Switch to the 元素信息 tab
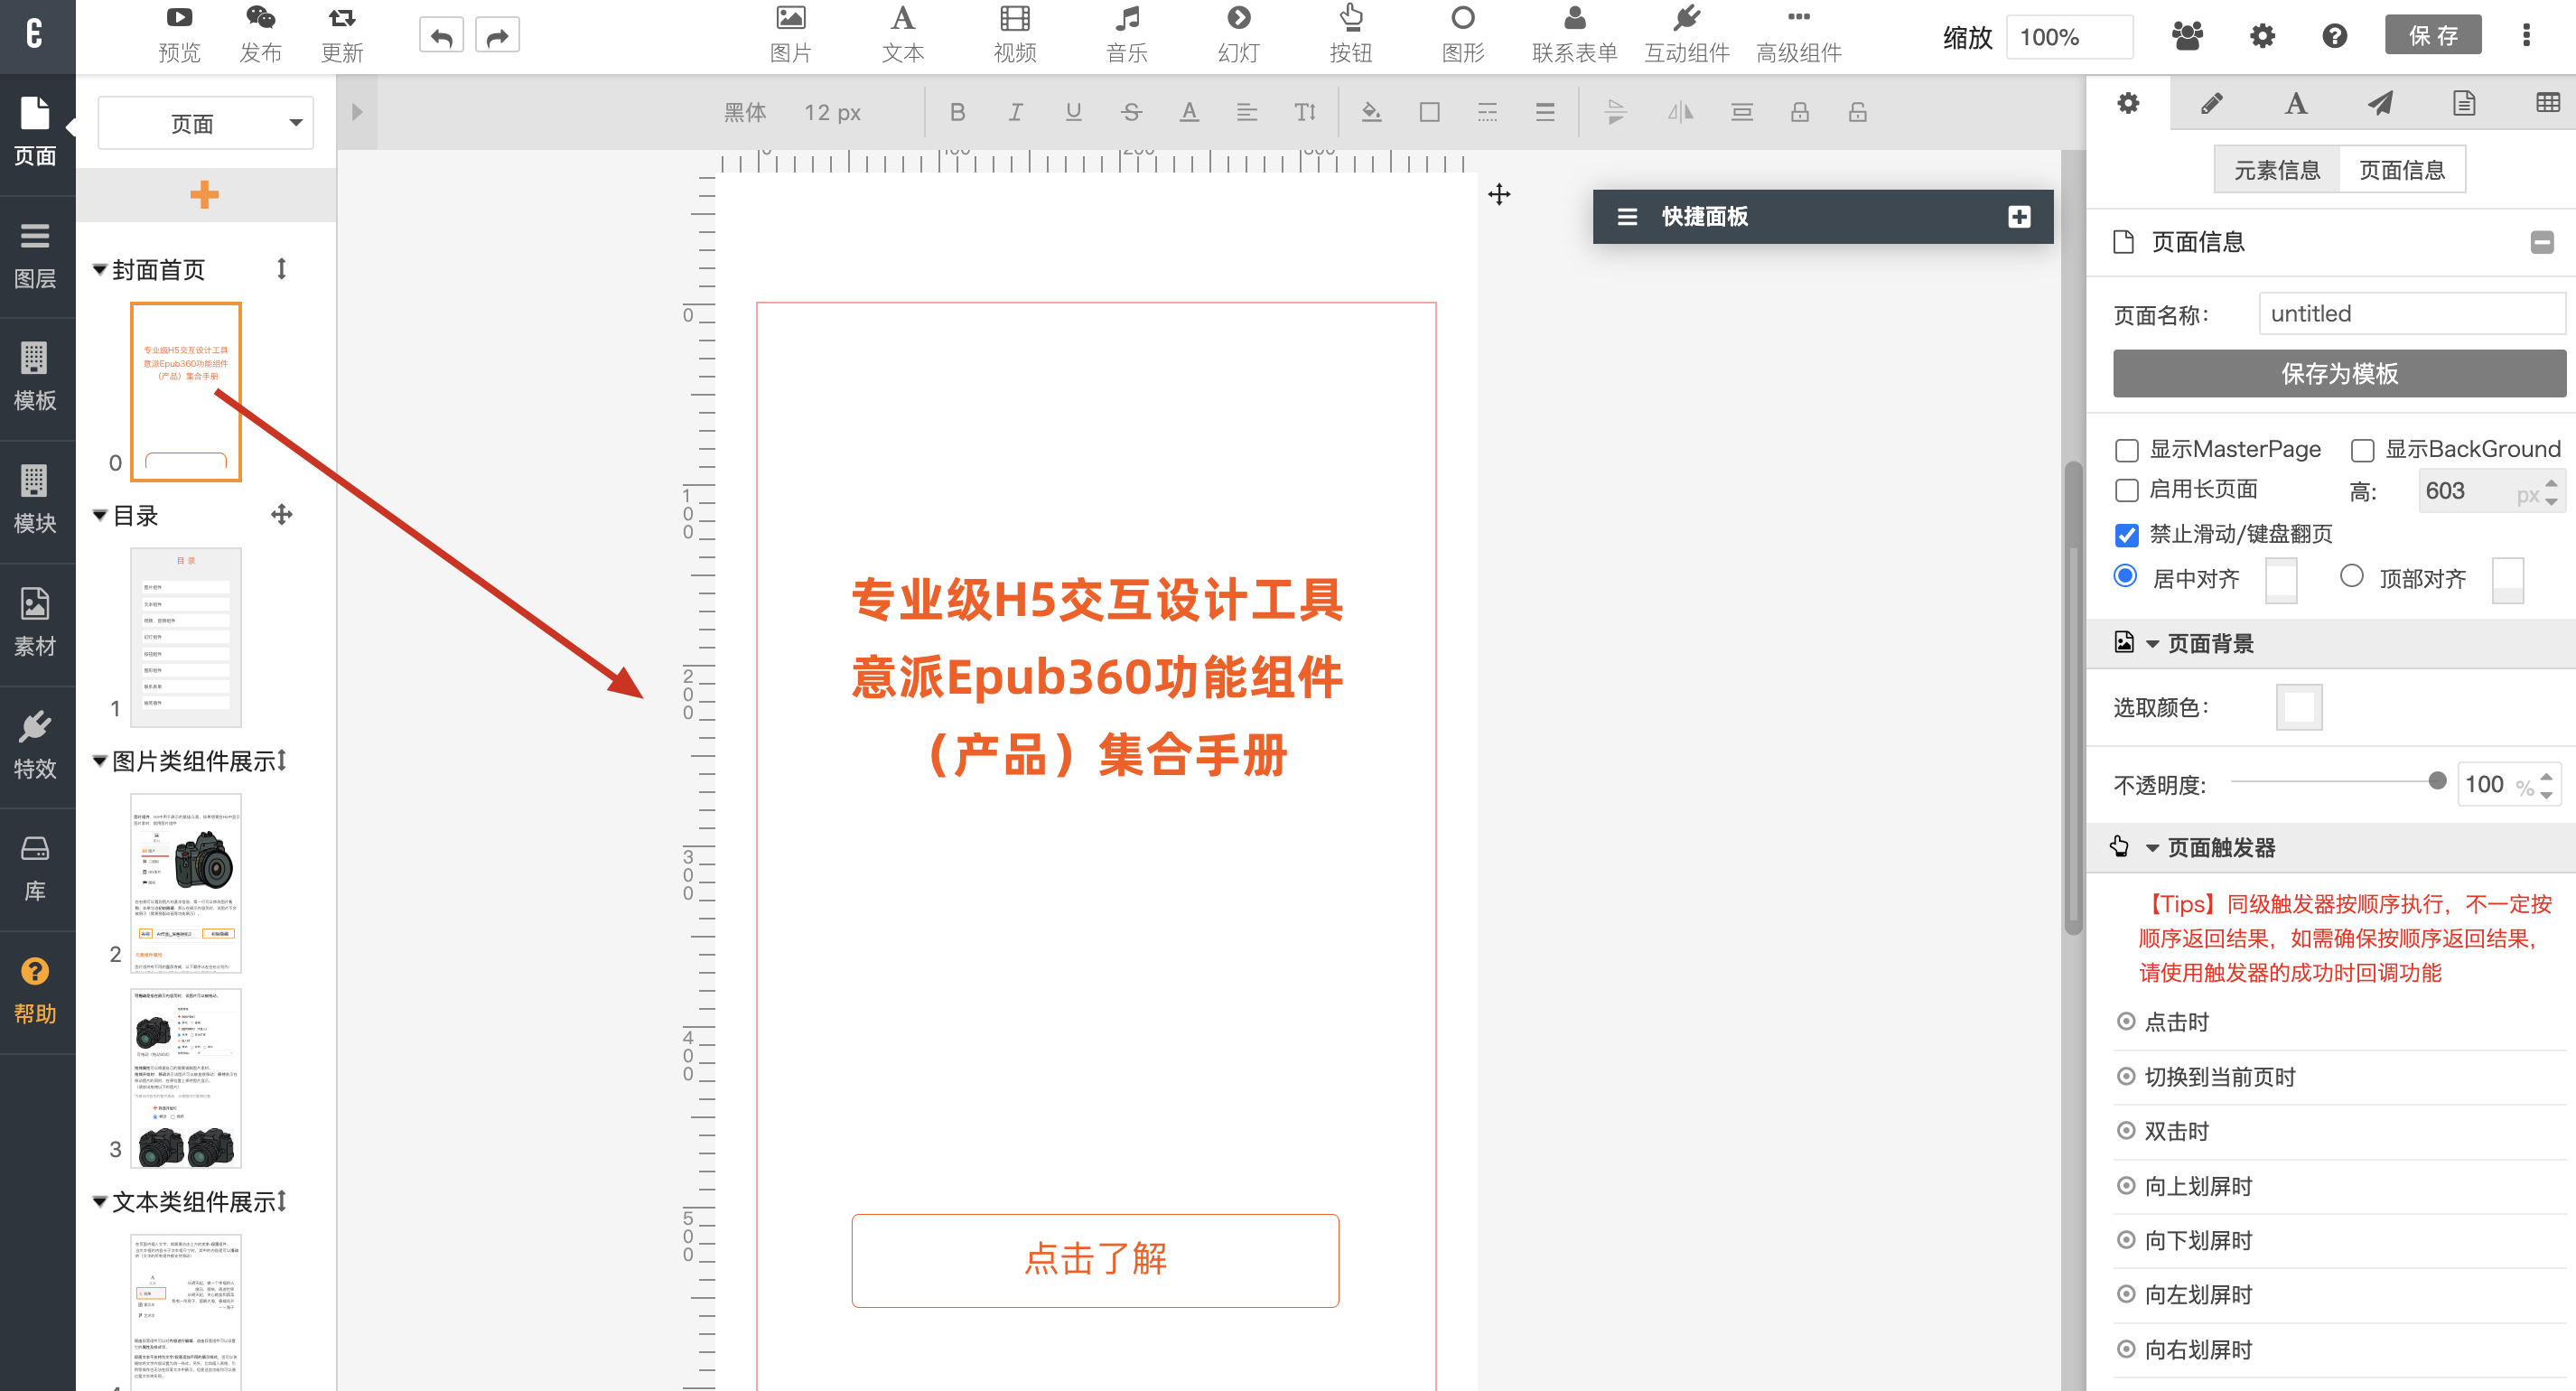Image resolution: width=2576 pixels, height=1391 pixels. point(2276,170)
